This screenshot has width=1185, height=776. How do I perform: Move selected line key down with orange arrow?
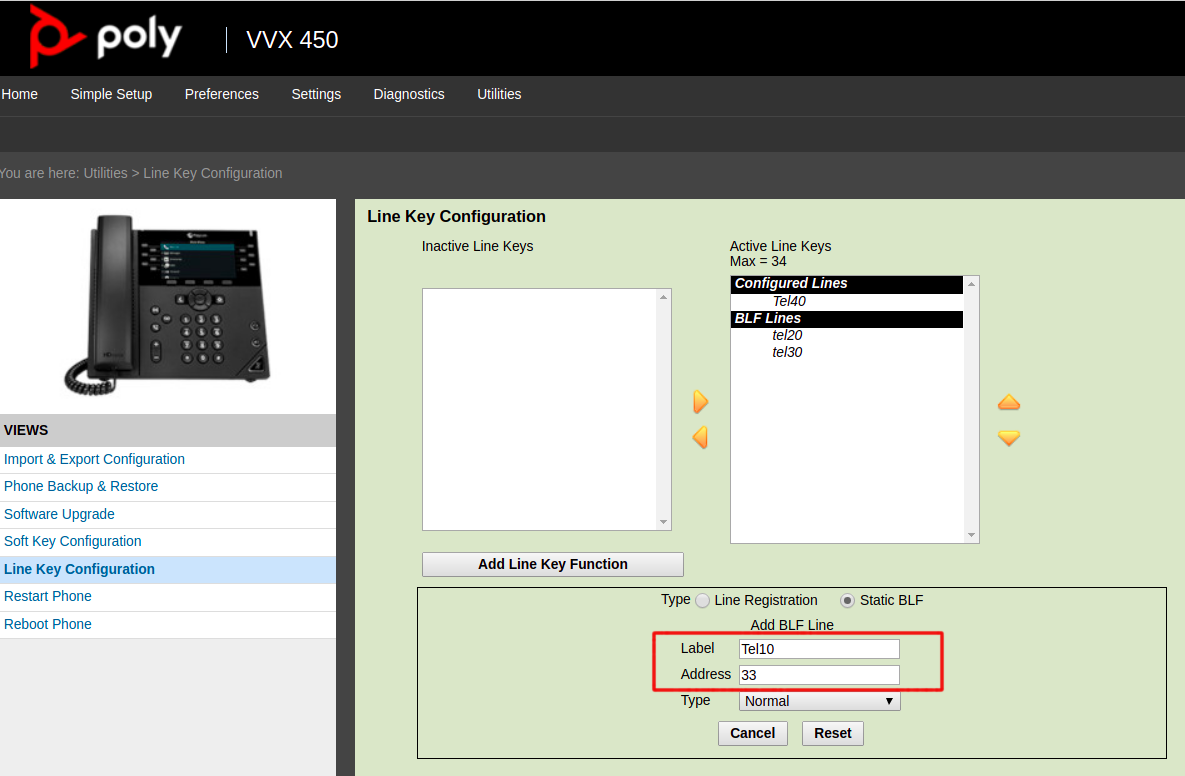point(1009,438)
